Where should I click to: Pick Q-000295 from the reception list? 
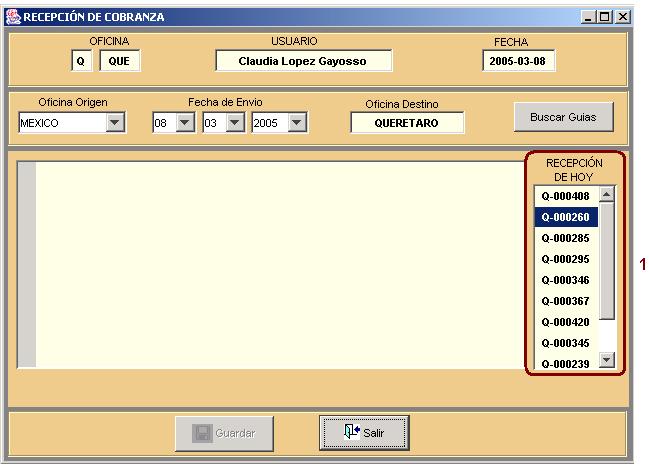[x=565, y=259]
